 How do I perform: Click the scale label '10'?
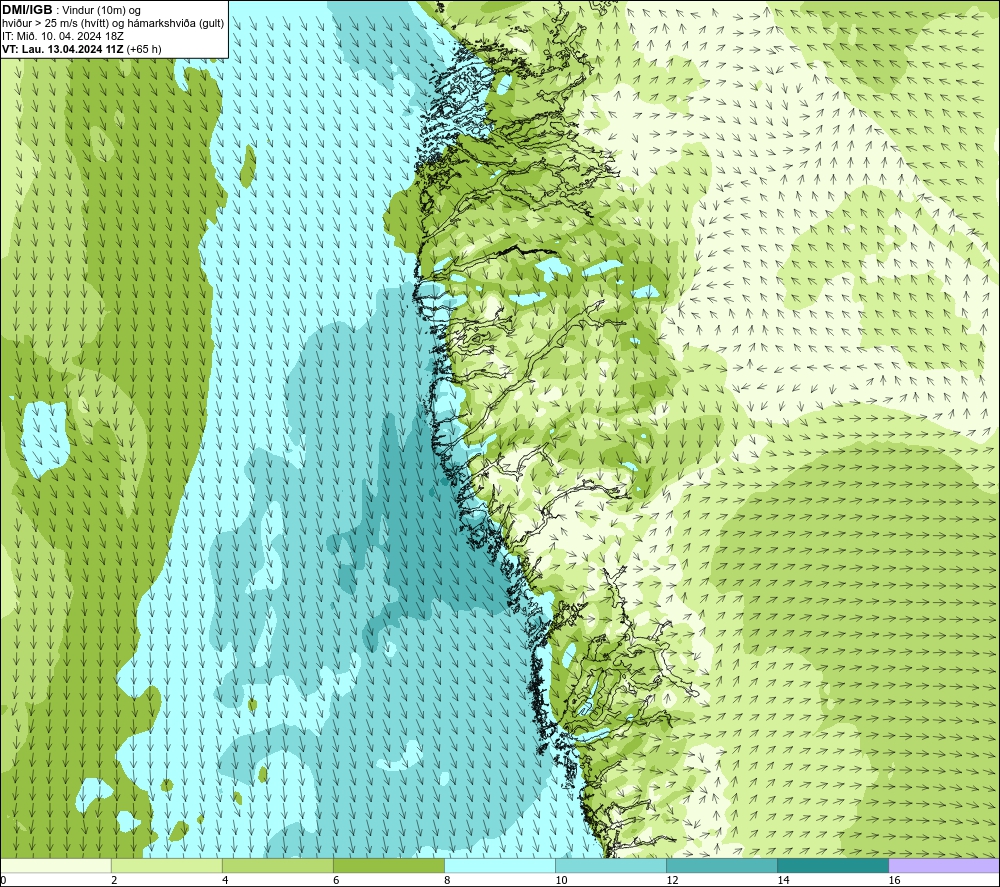coord(561,880)
